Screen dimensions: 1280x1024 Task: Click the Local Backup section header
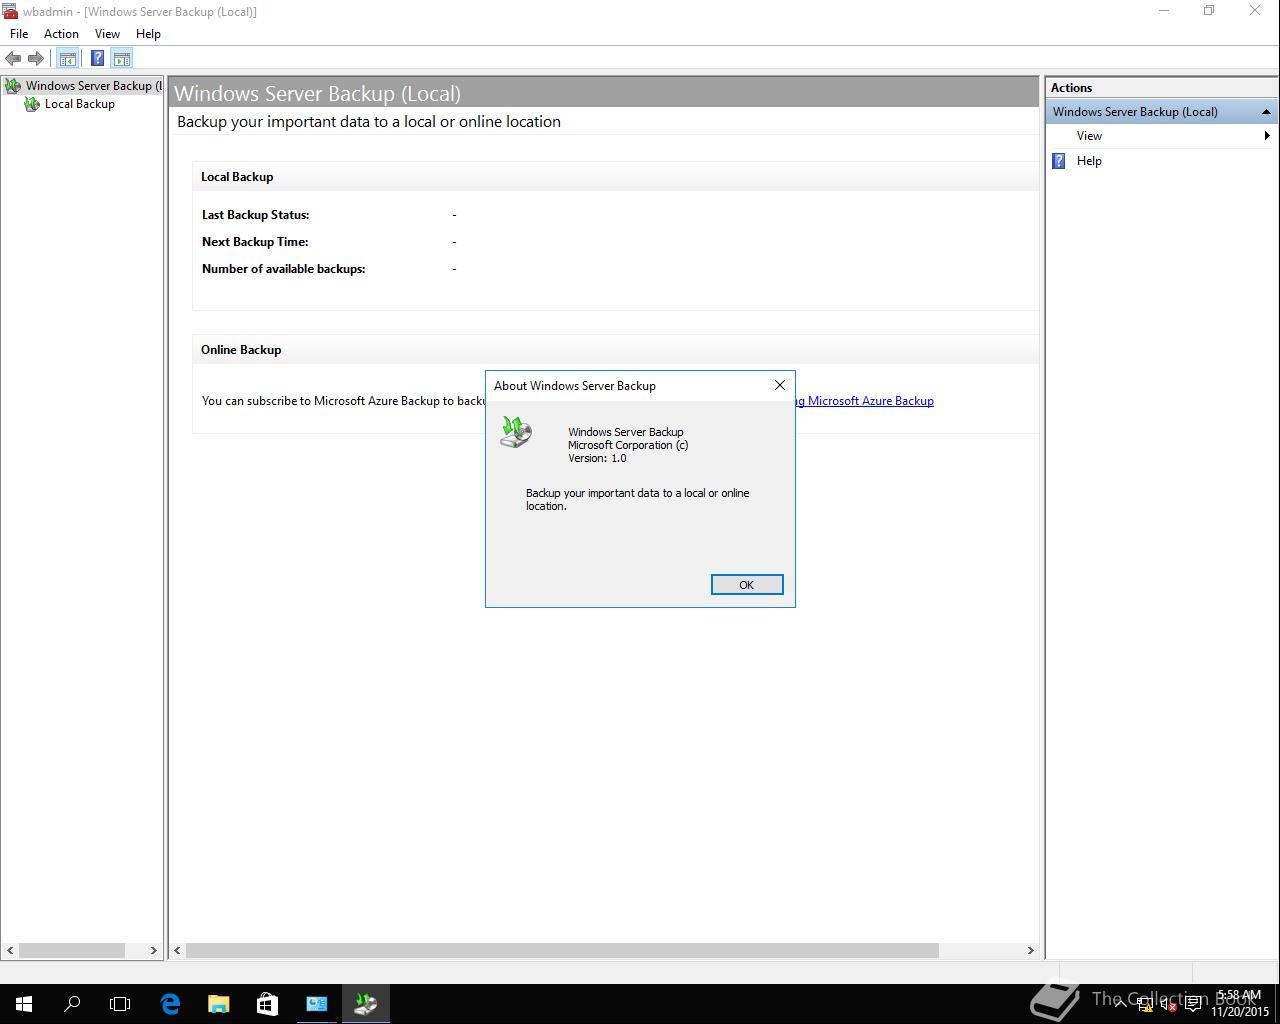237,177
